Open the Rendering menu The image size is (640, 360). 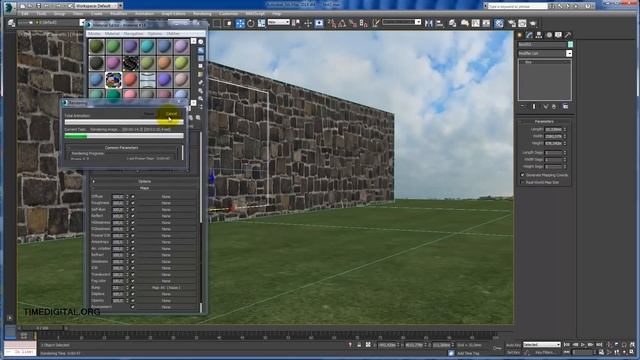click(202, 13)
